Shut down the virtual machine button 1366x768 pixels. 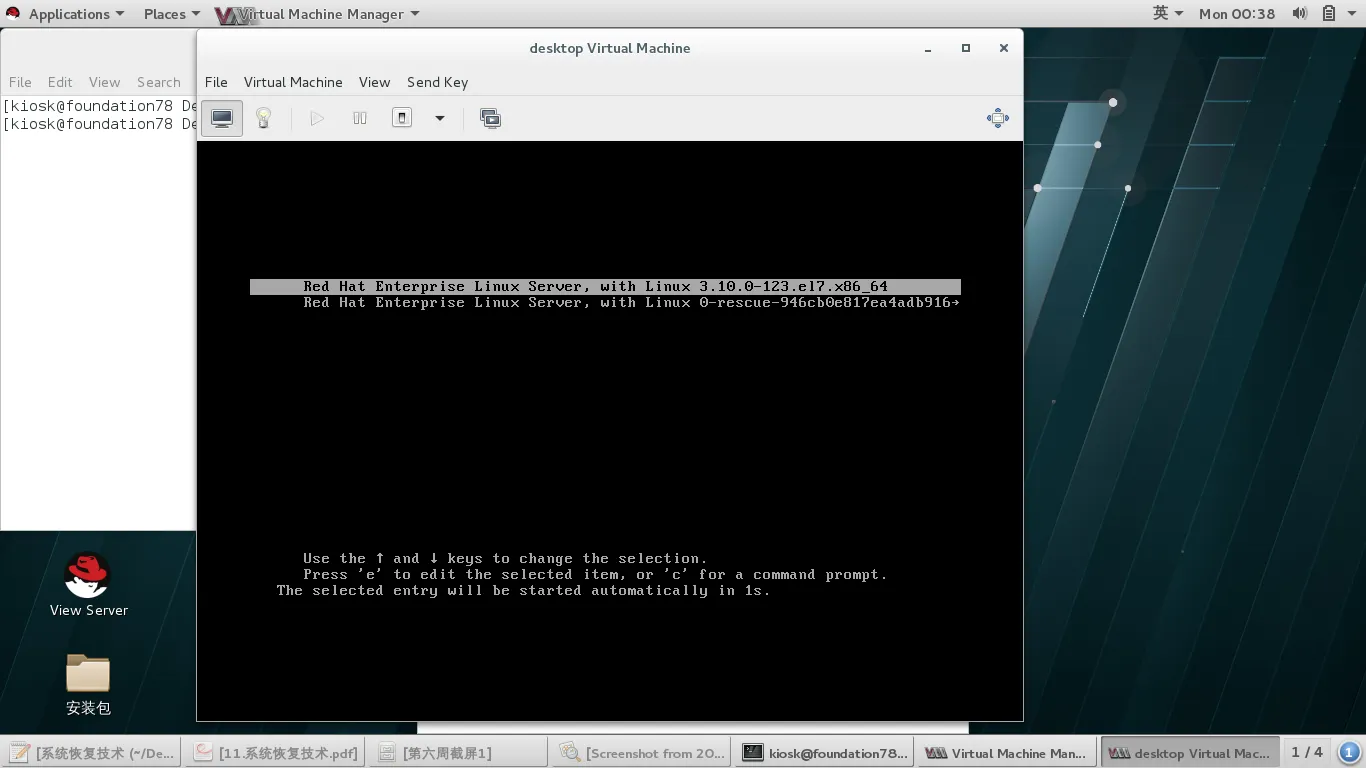pos(402,118)
